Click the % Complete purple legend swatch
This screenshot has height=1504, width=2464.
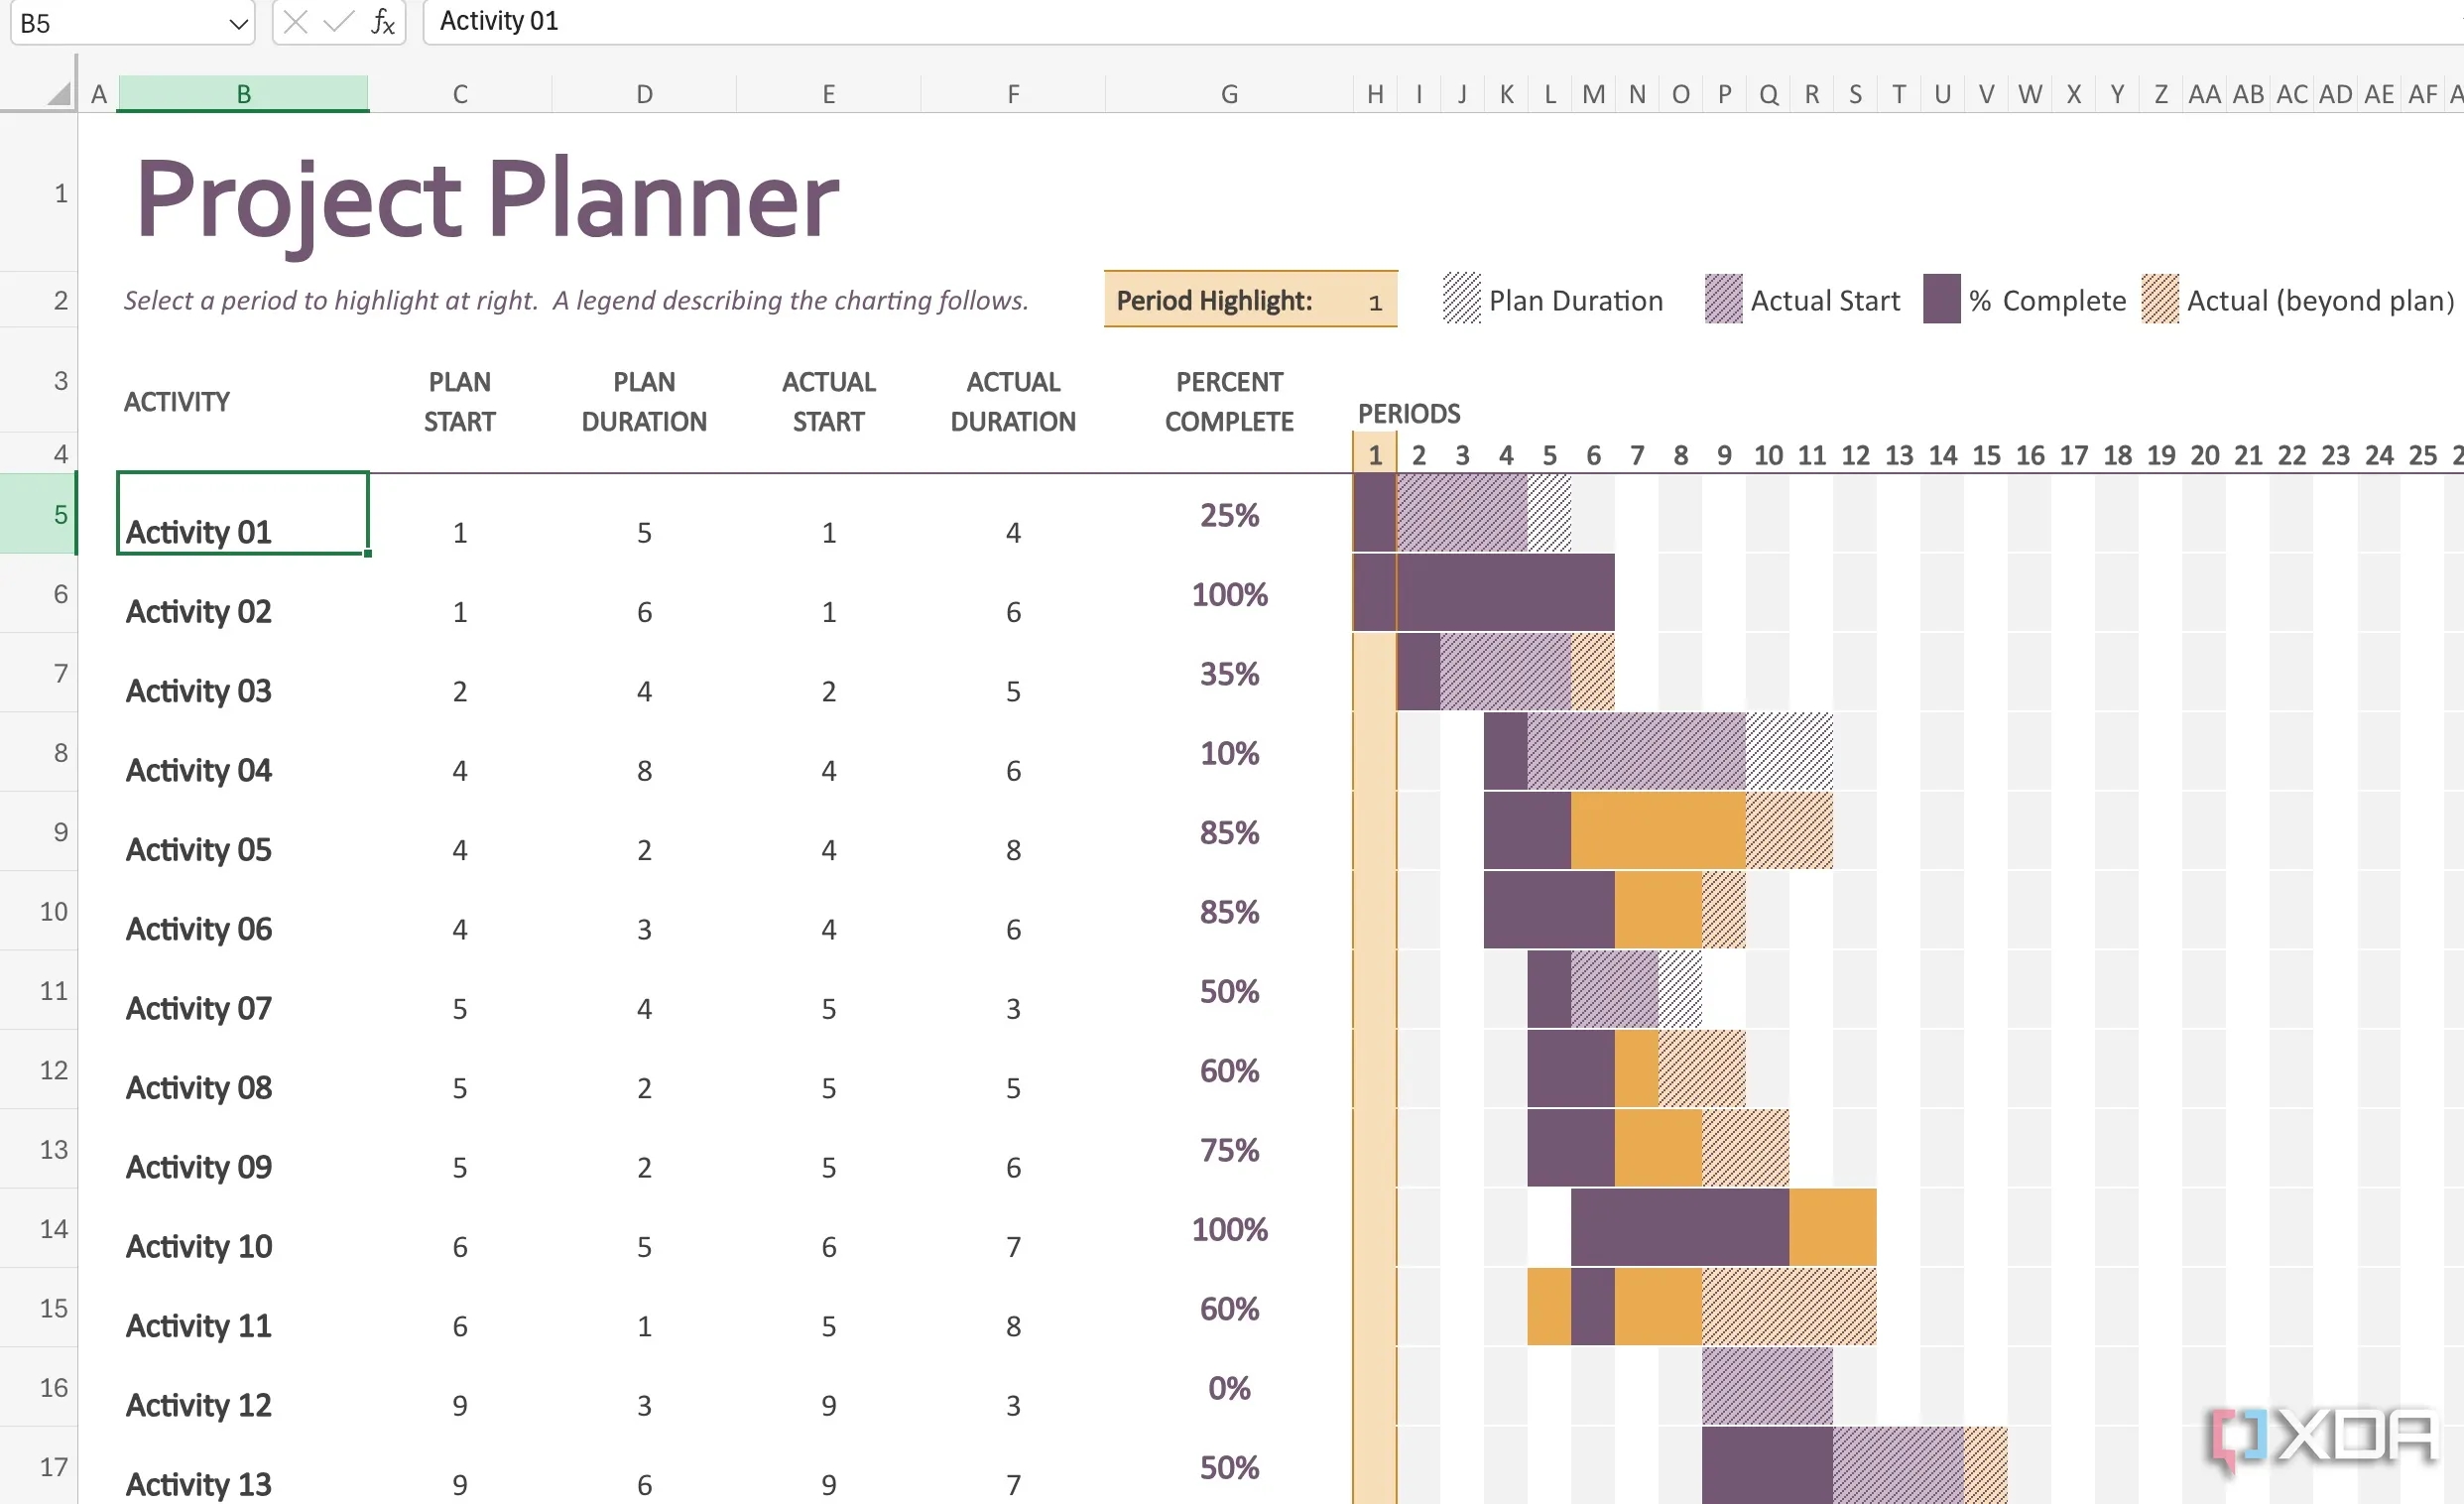click(1941, 300)
